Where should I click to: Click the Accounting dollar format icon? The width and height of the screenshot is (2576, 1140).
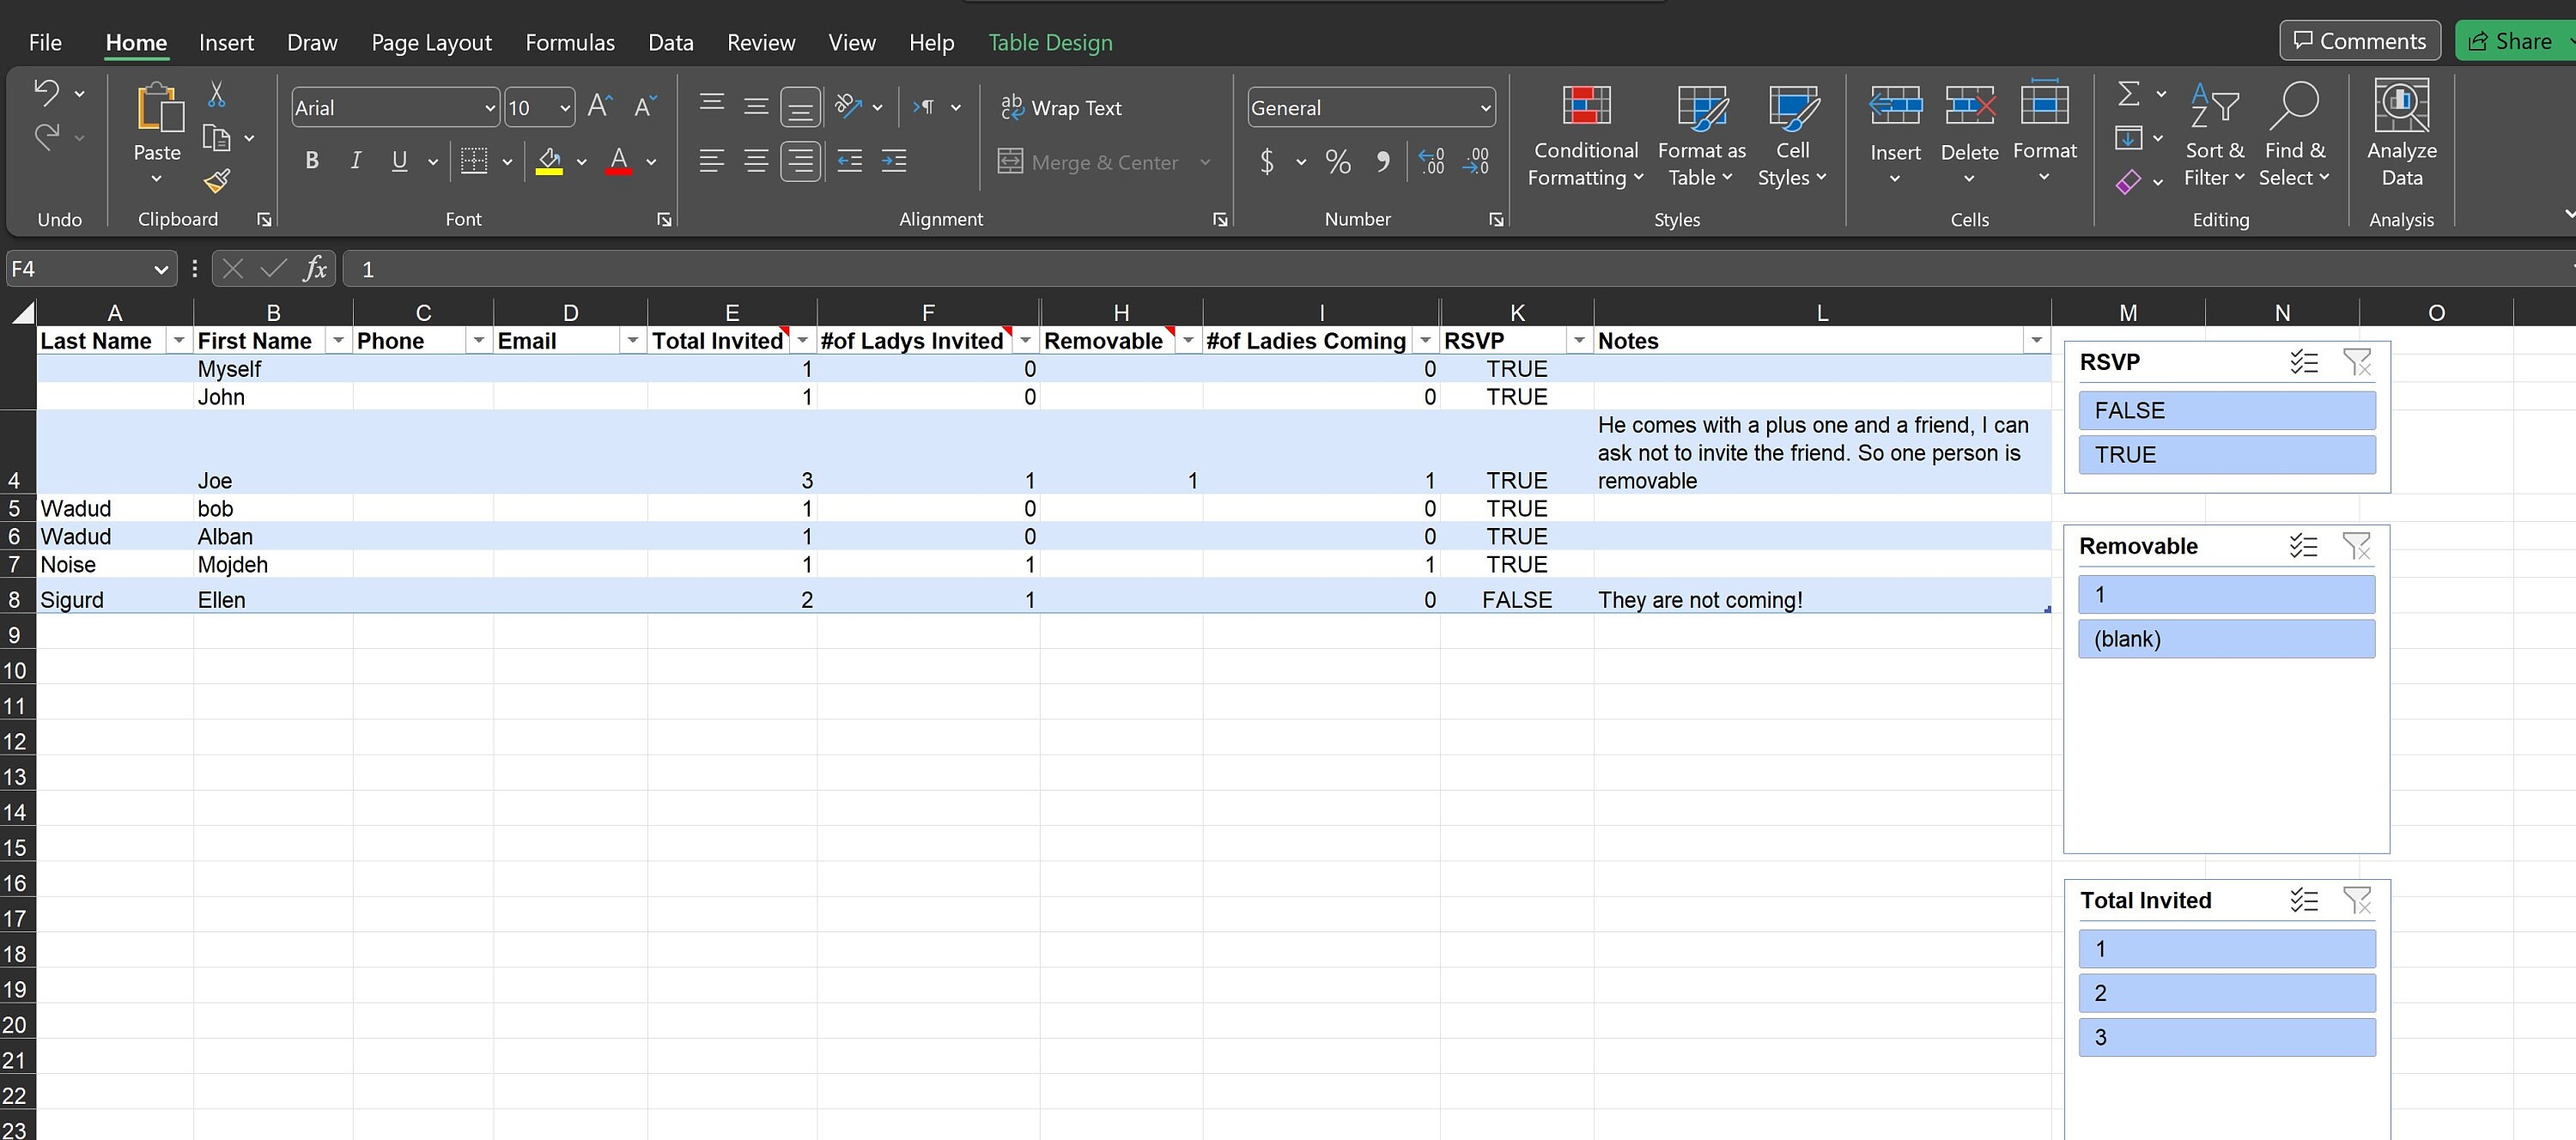point(1267,161)
